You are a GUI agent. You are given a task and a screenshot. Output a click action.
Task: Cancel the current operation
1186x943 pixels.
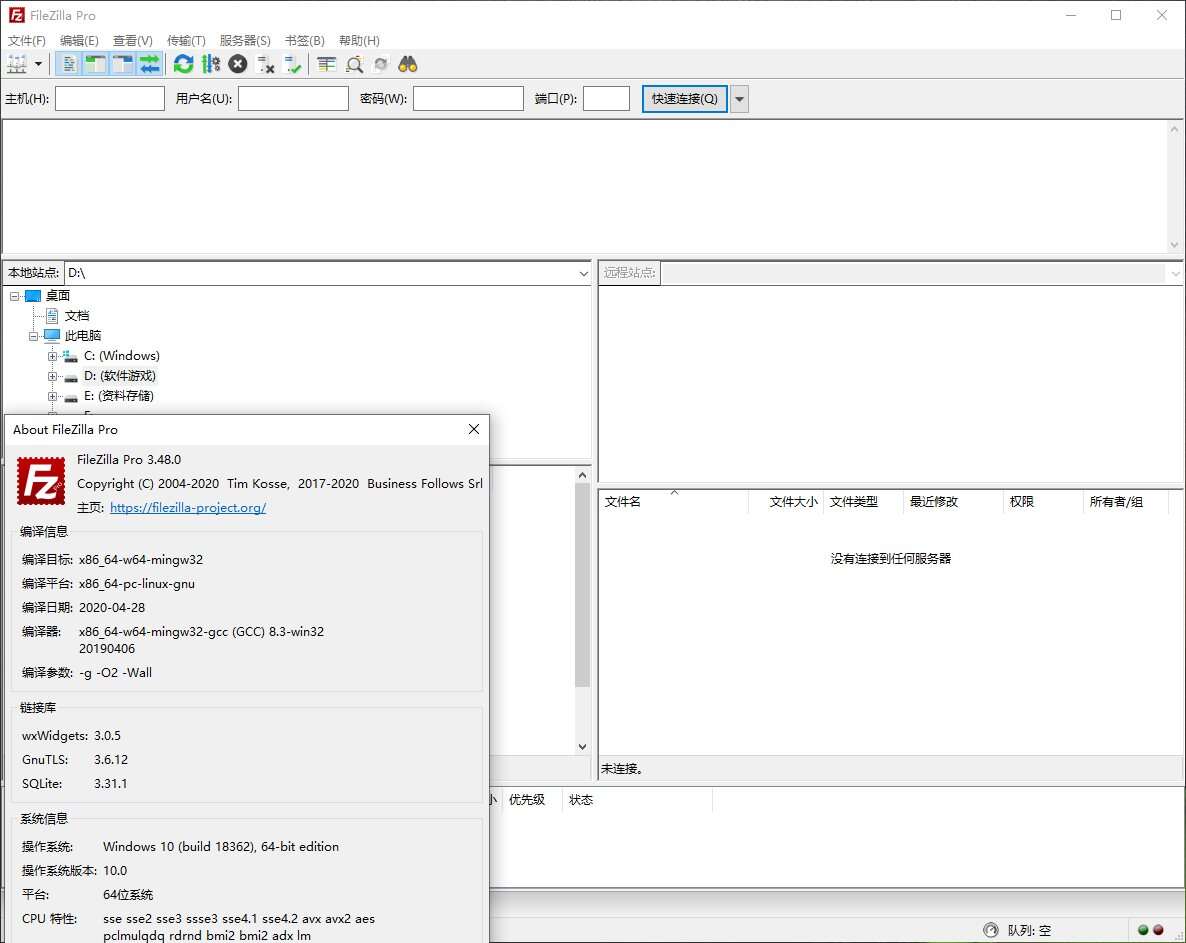point(238,63)
